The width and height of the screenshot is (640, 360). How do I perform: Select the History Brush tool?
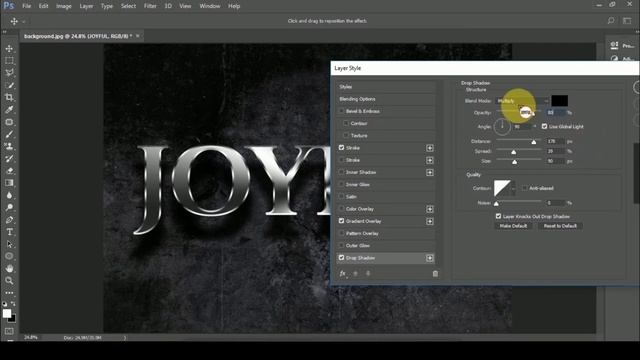click(9, 158)
